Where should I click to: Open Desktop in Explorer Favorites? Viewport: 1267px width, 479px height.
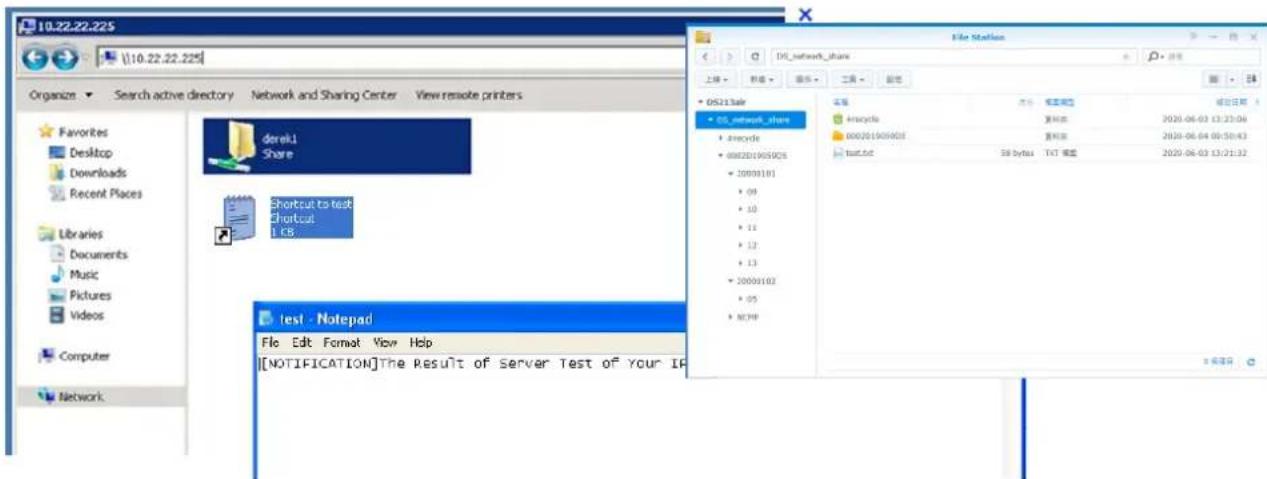point(79,152)
